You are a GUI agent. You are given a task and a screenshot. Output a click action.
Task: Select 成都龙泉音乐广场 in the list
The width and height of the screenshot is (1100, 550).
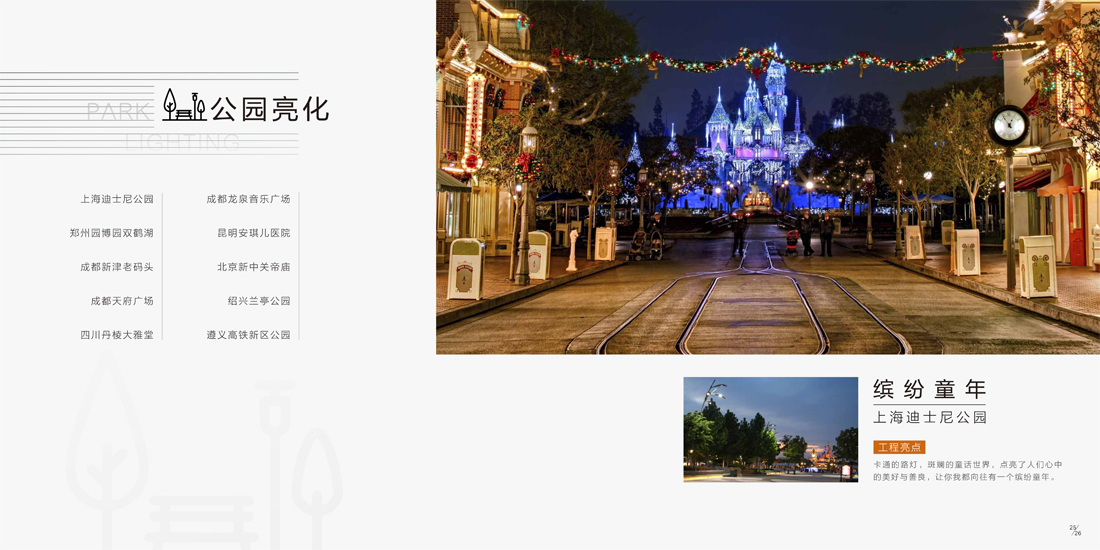248,199
